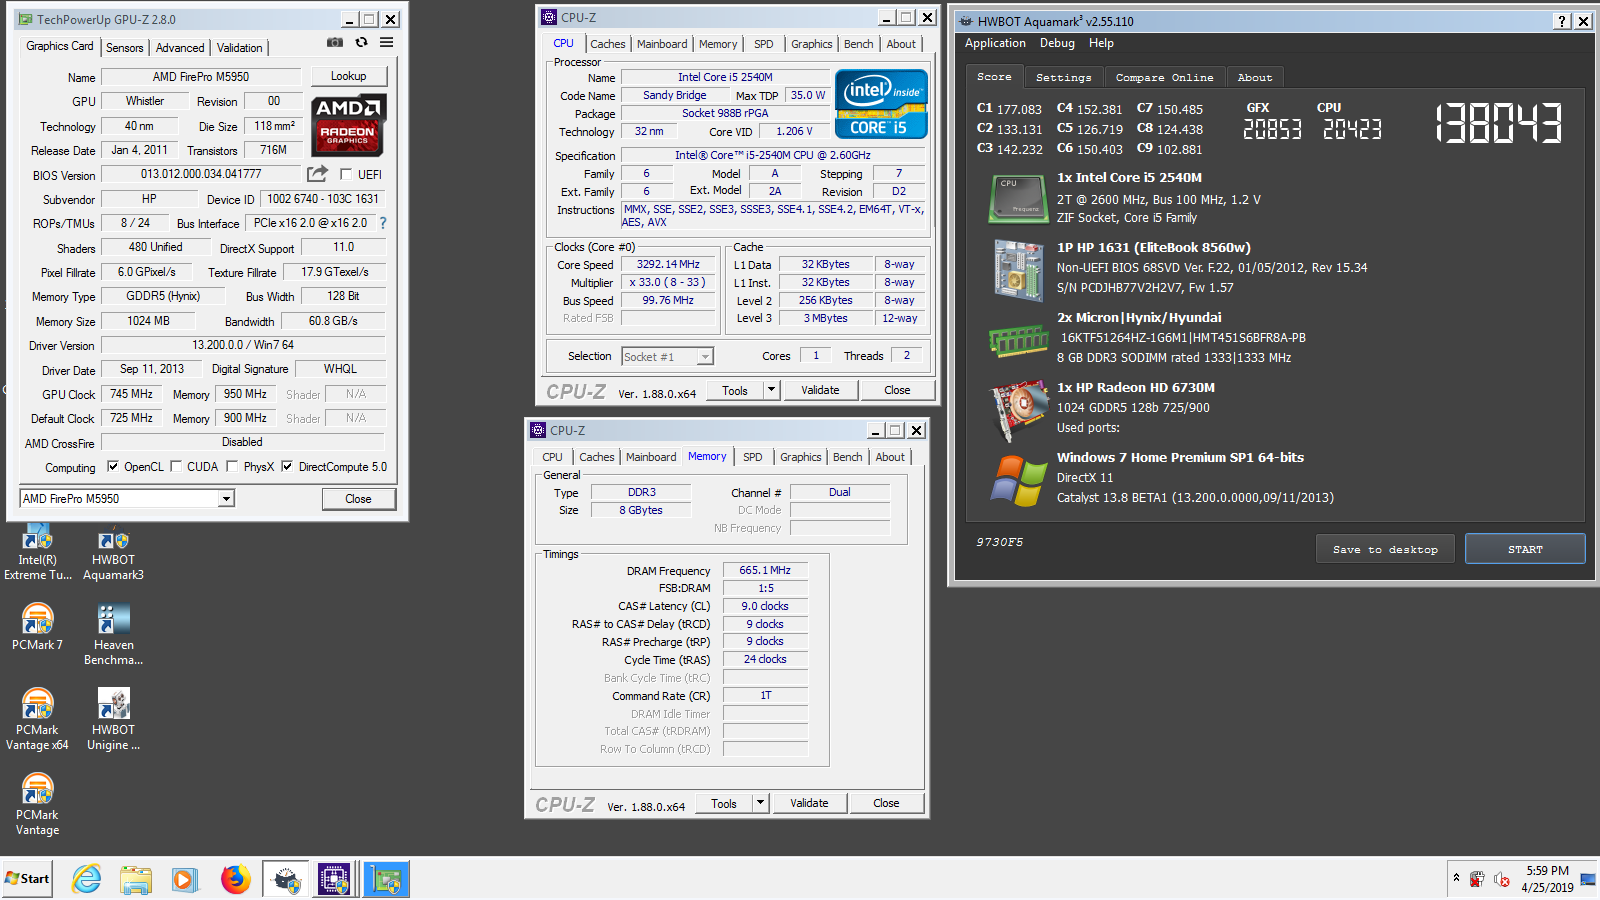The width and height of the screenshot is (1600, 900).
Task: Click Close in the lower CPU-Z window
Action: [x=886, y=803]
